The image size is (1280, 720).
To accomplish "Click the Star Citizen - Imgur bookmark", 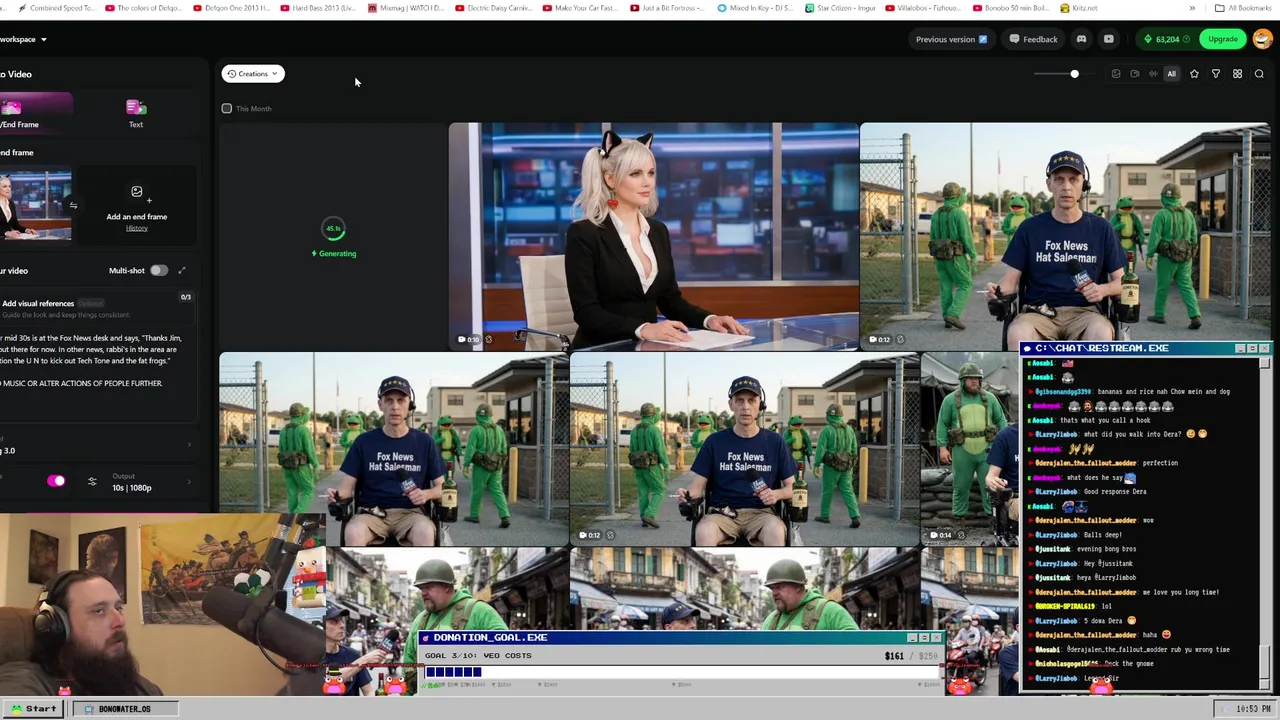I will (840, 8).
